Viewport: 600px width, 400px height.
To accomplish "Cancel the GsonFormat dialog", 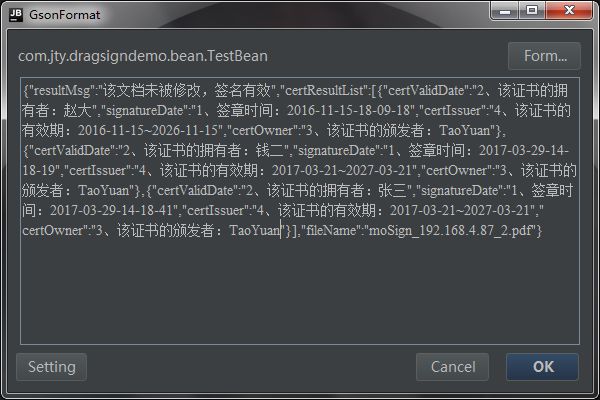I will pyautogui.click(x=453, y=367).
